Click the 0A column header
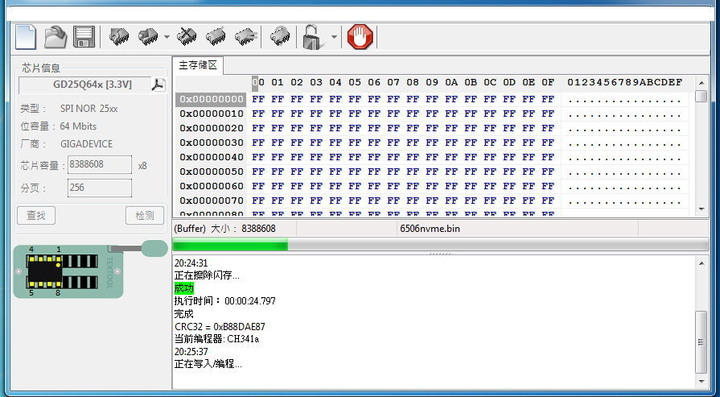This screenshot has height=397, width=720. 451,83
